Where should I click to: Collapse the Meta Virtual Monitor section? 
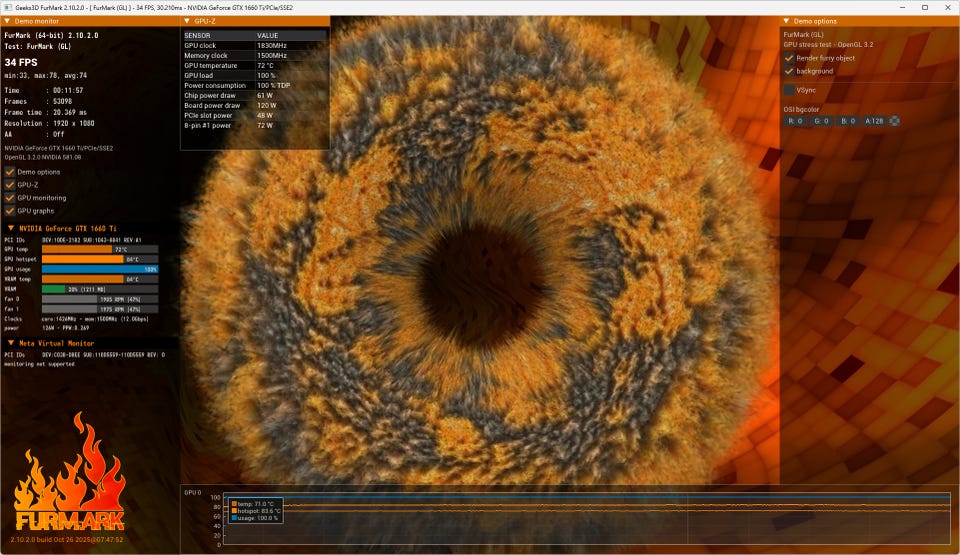point(10,343)
